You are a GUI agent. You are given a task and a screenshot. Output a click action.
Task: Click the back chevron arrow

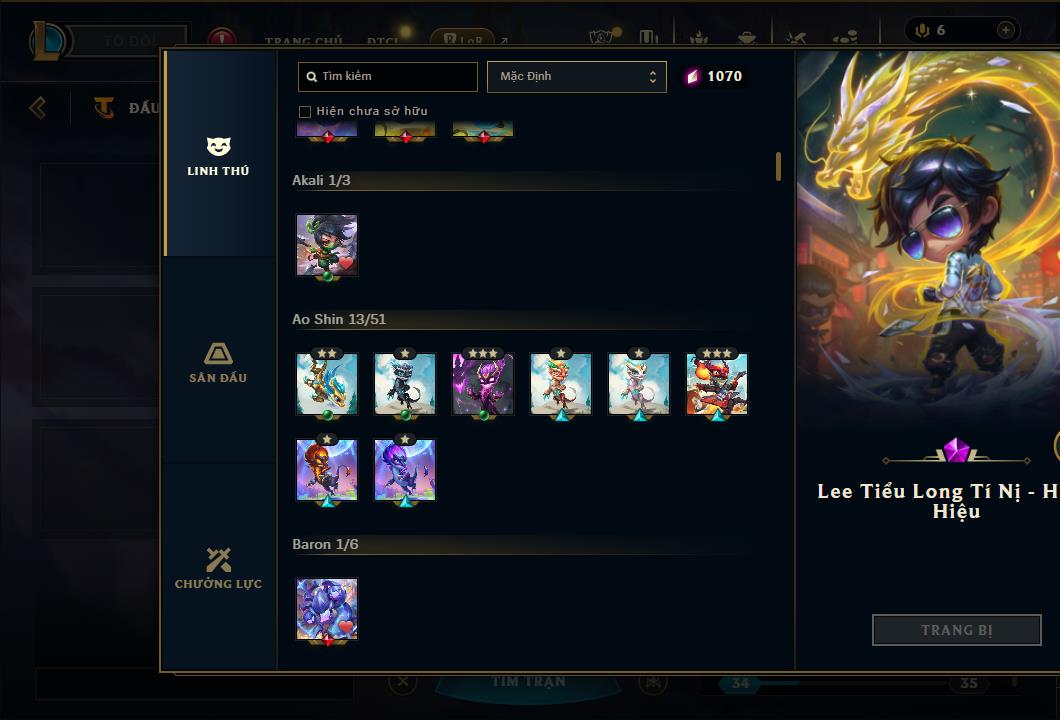coord(38,107)
